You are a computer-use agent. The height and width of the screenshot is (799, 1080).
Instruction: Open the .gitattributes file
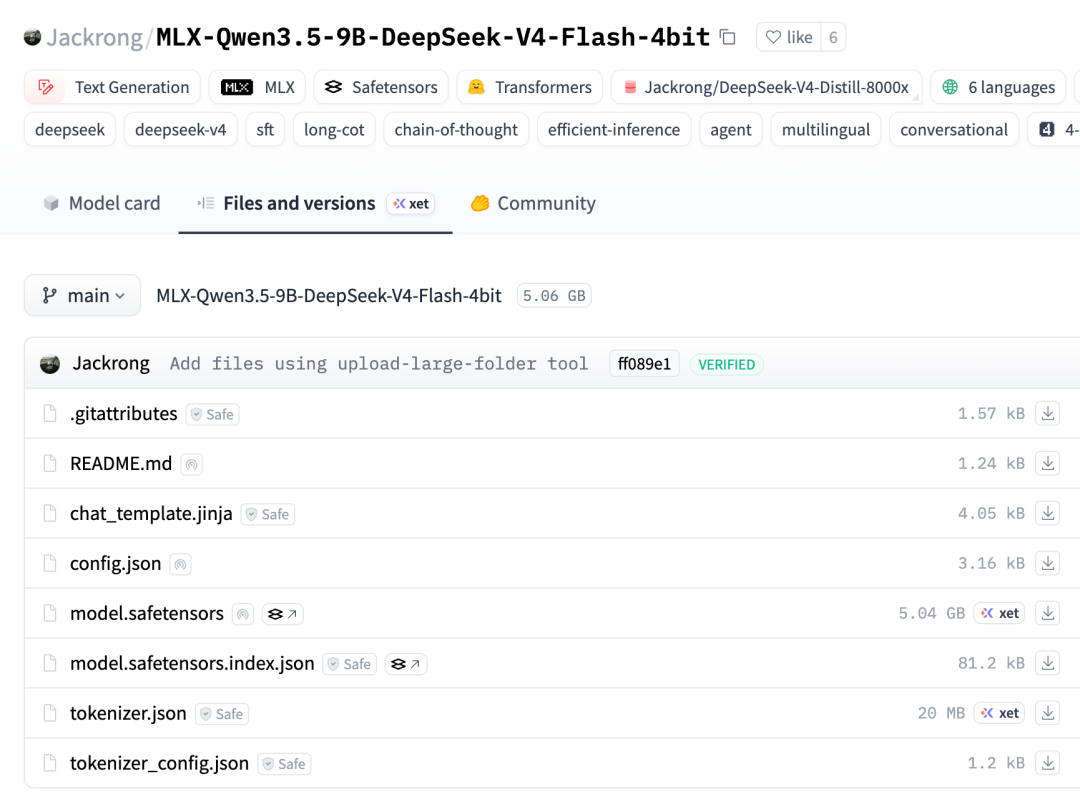(124, 414)
